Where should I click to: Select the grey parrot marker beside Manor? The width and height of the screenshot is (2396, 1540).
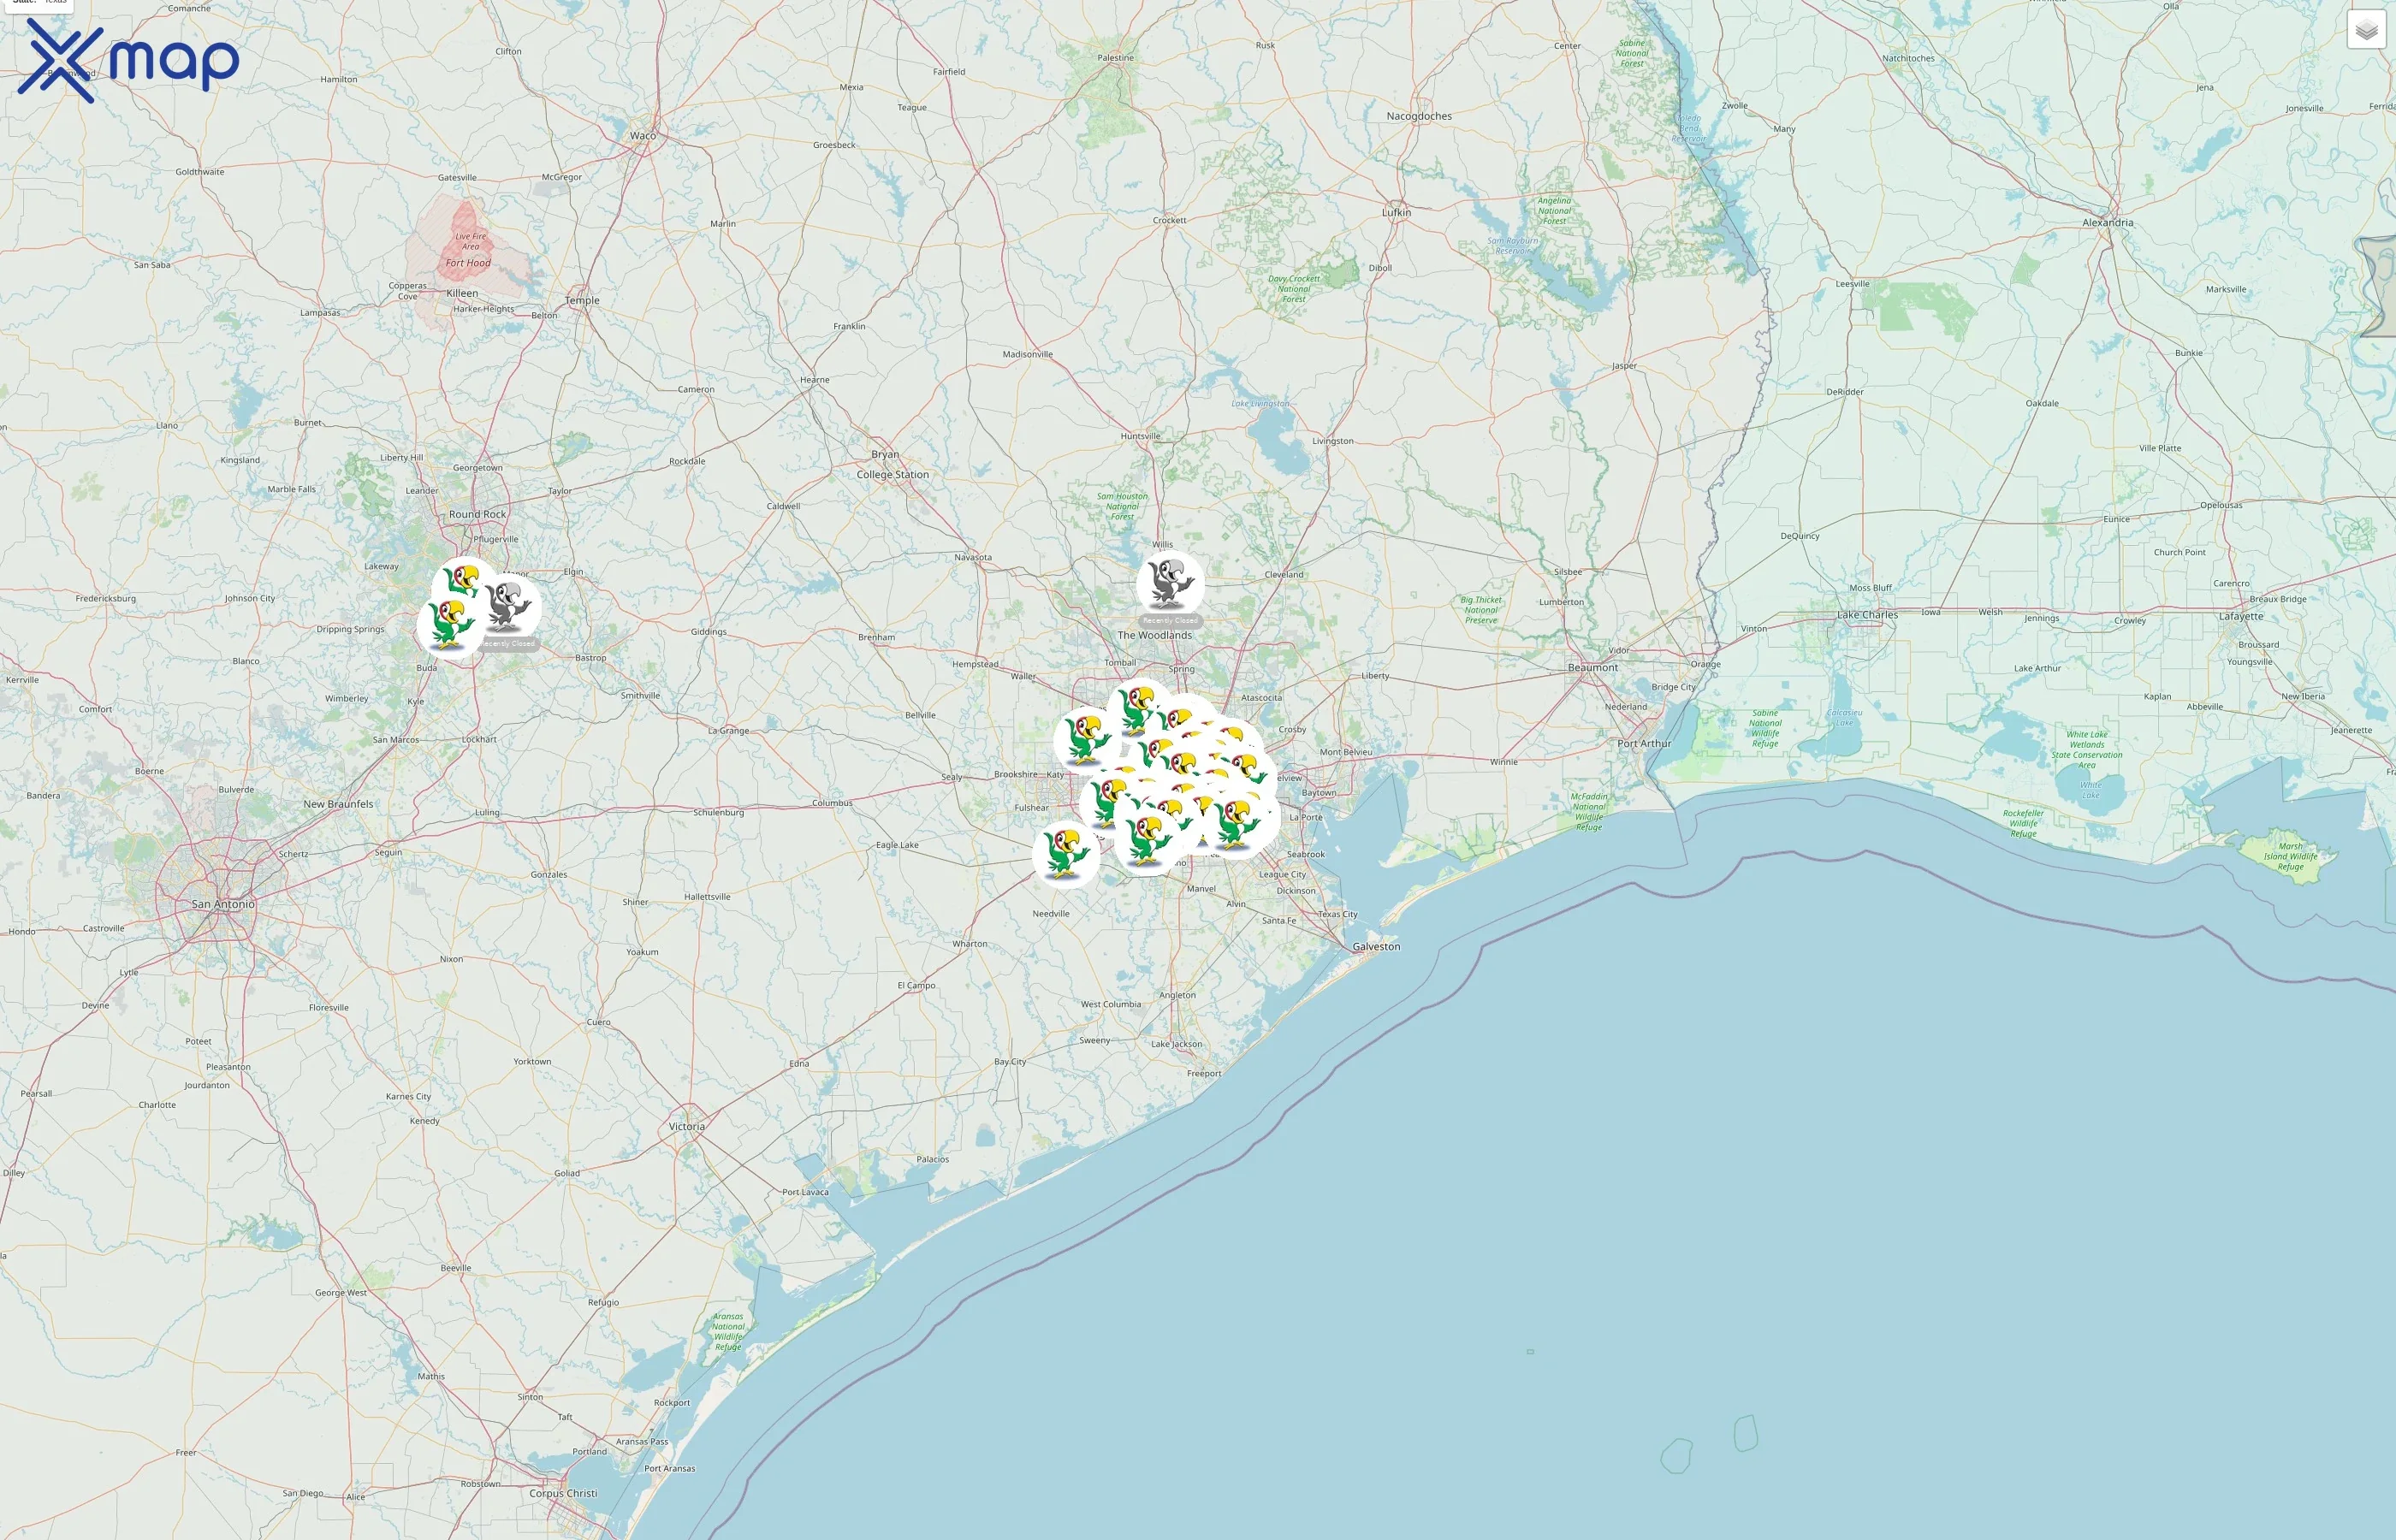[x=509, y=606]
